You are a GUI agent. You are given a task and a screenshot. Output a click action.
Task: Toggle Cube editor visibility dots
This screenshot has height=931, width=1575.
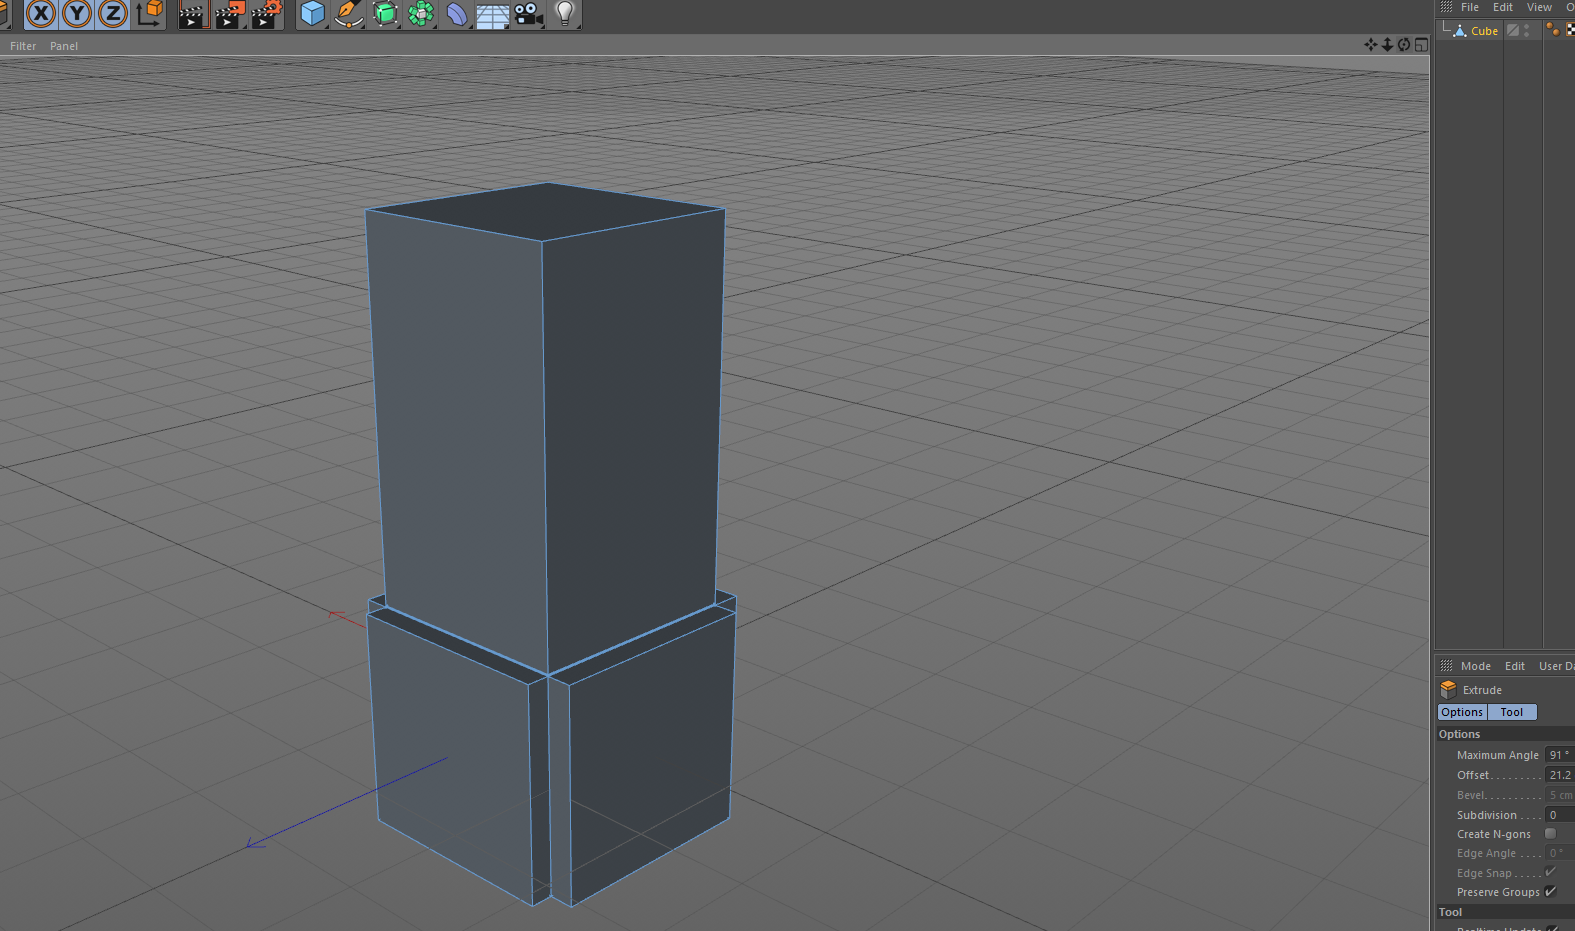[1527, 31]
